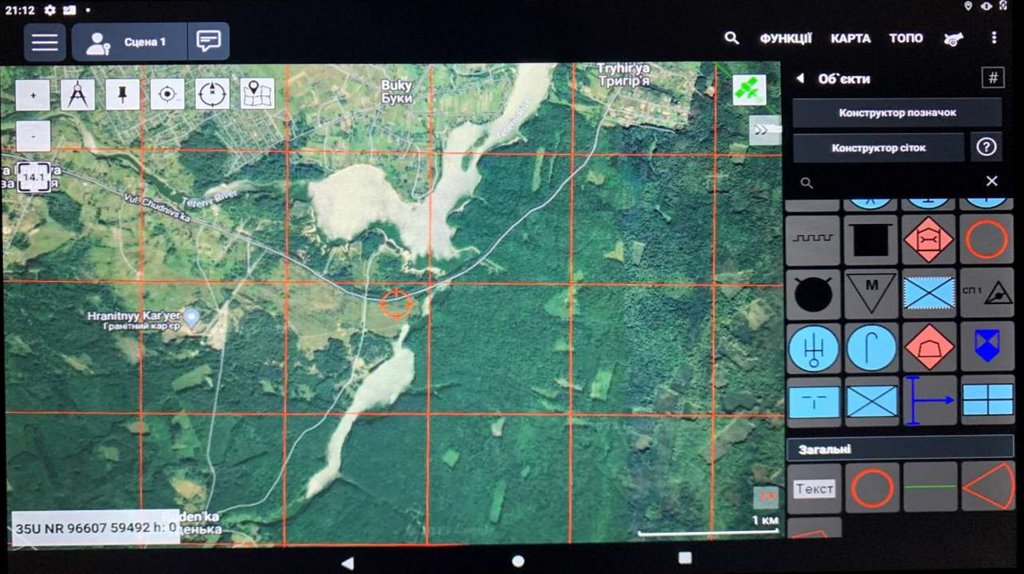Select the blue arrow boundary symbol
Viewport: 1024px width, 574px height.
(x=929, y=402)
